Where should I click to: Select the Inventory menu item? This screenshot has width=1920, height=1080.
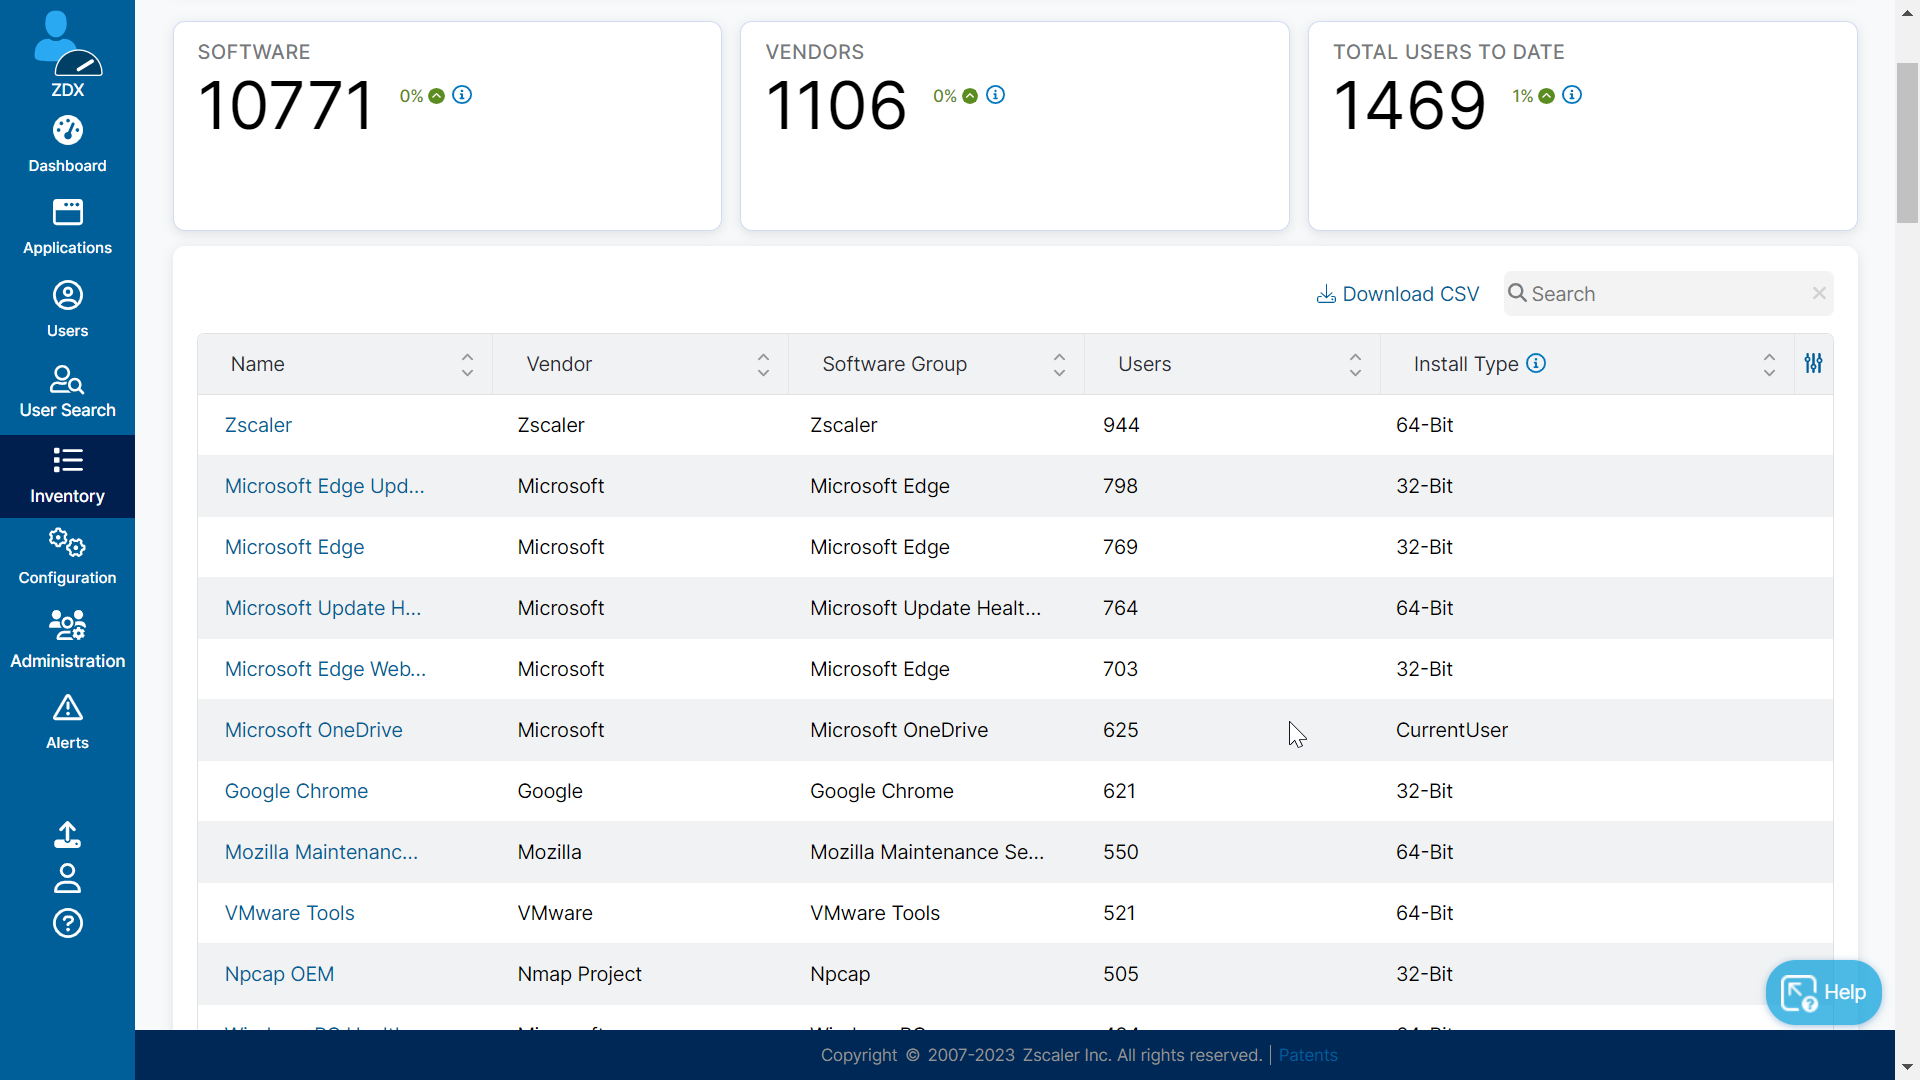(67, 476)
